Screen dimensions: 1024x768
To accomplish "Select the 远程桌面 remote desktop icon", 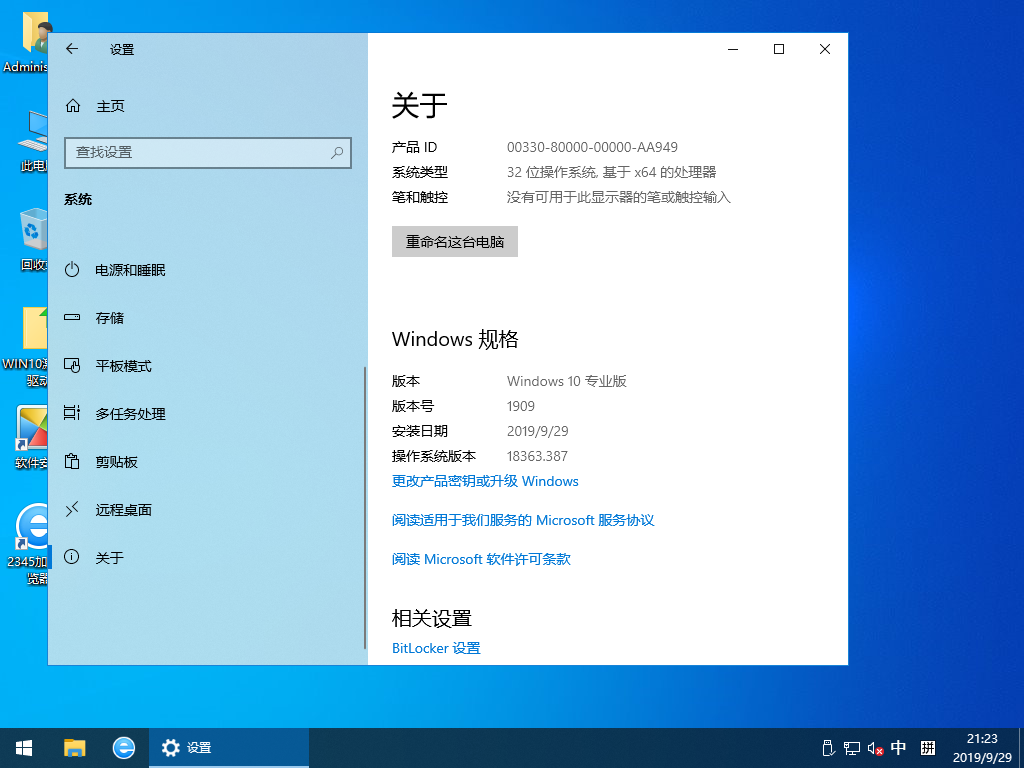I will (x=71, y=509).
